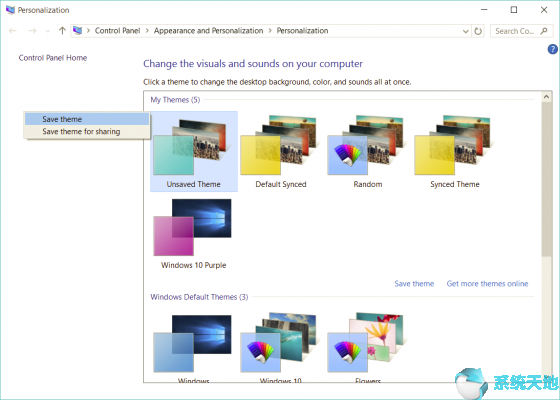560x400 pixels.
Task: Click the Save theme link
Action: click(414, 284)
